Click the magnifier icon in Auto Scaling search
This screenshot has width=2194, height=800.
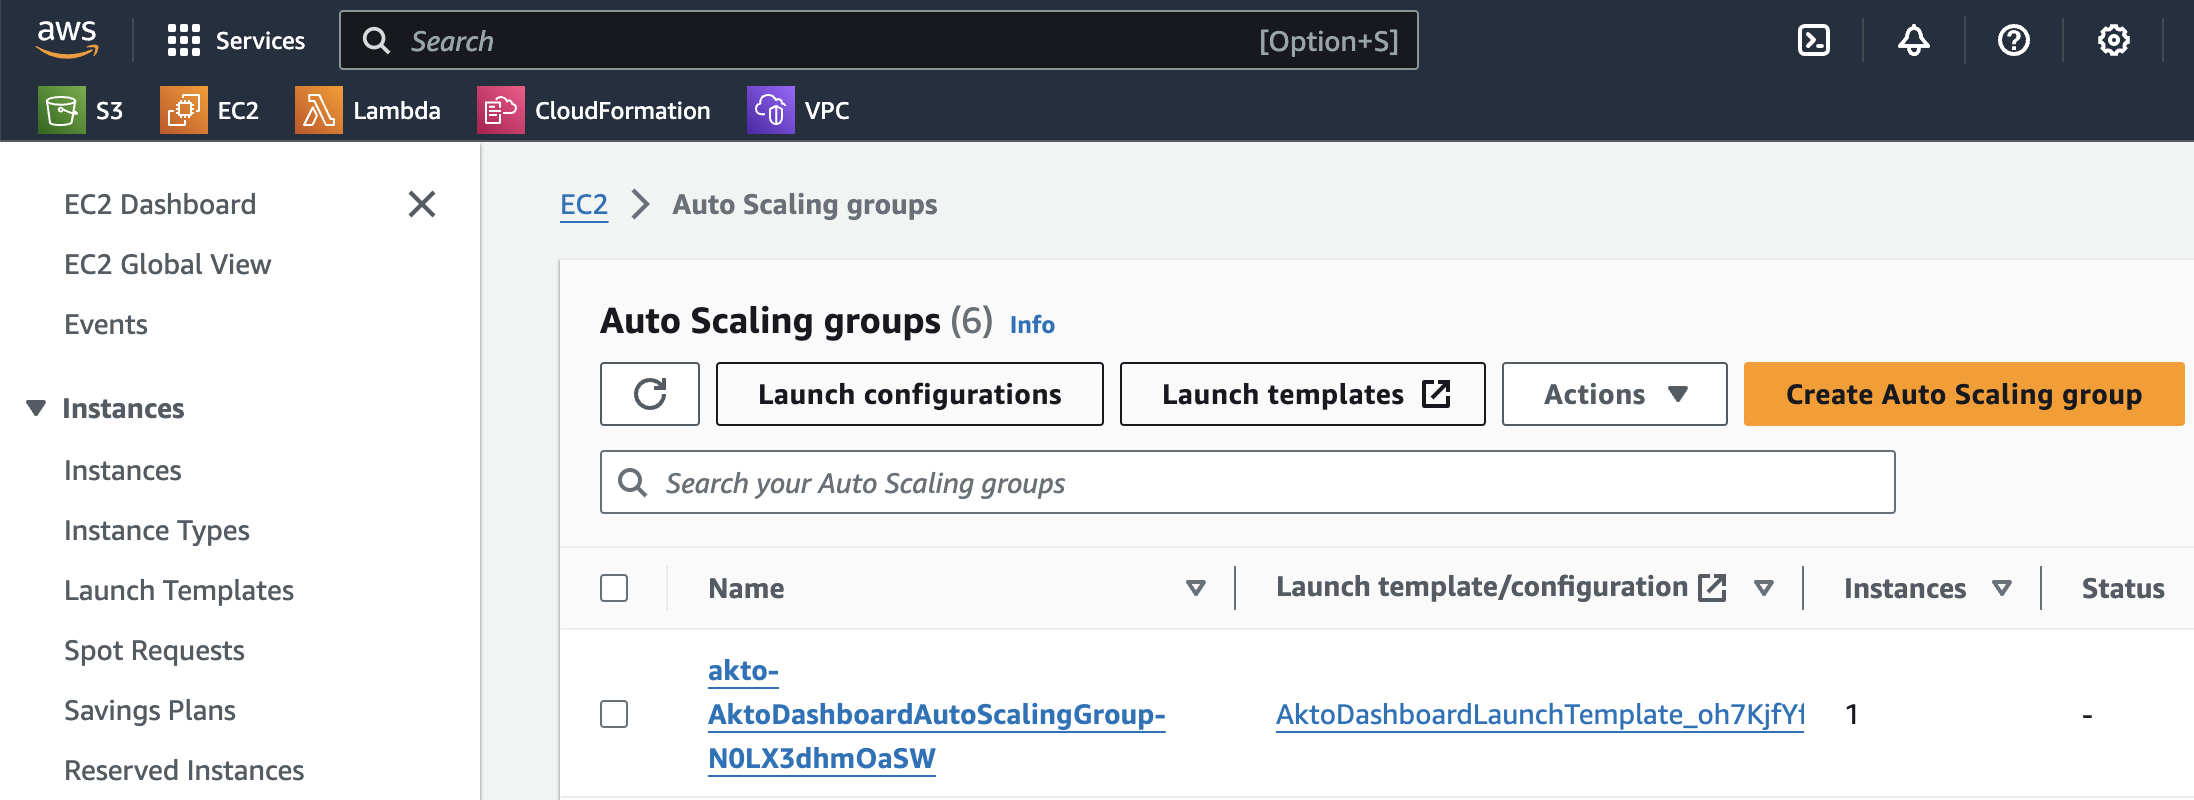click(633, 483)
